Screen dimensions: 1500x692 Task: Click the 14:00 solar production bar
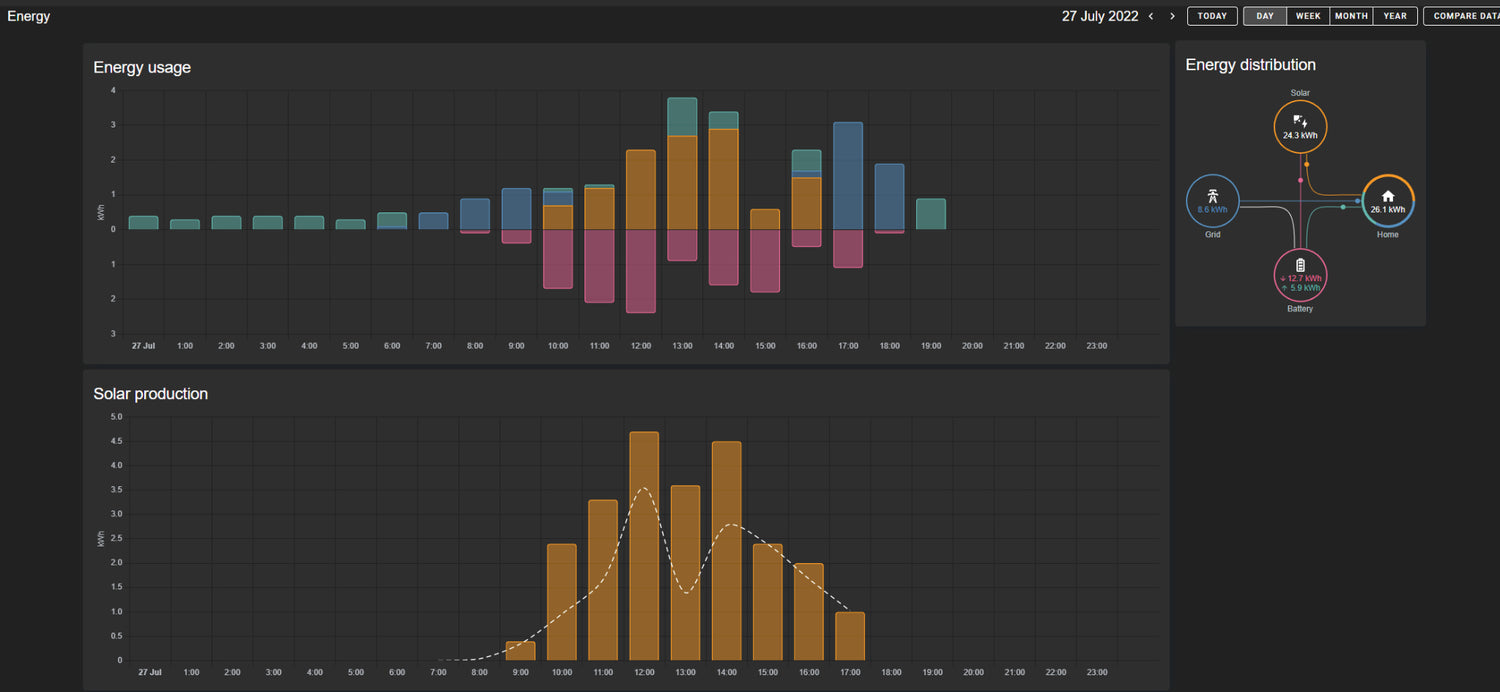coord(726,550)
